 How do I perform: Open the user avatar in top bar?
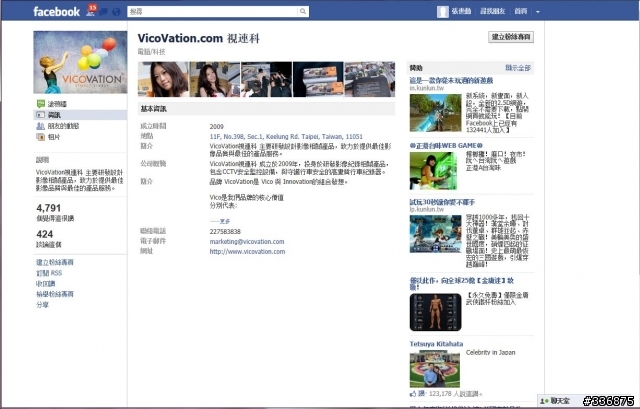(442, 11)
